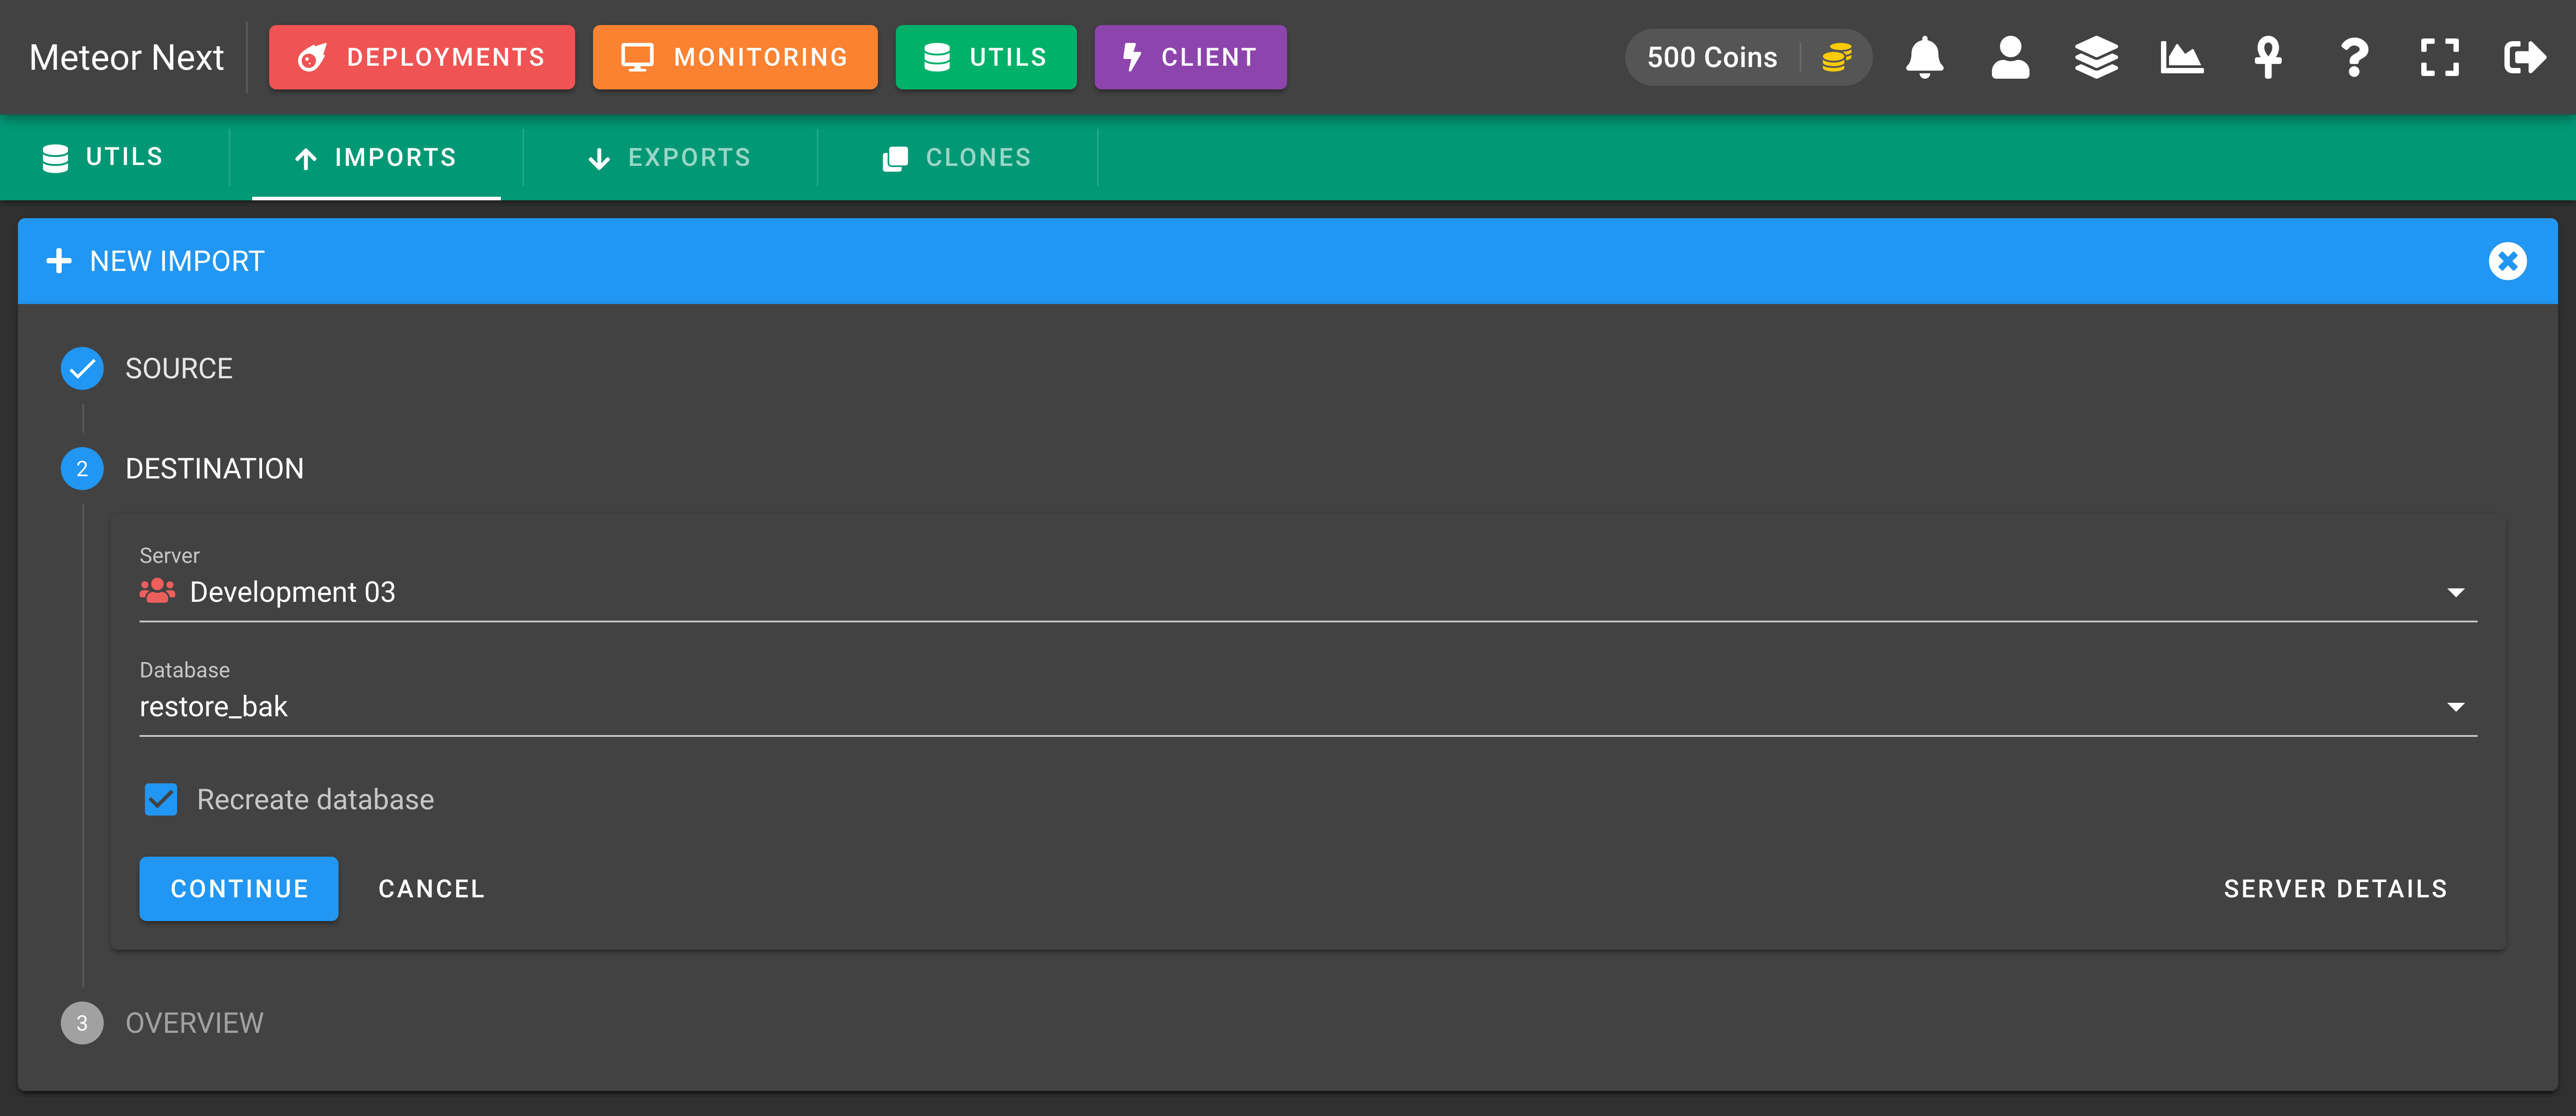Open Server Details
The height and width of the screenshot is (1116, 2576).
point(2336,888)
